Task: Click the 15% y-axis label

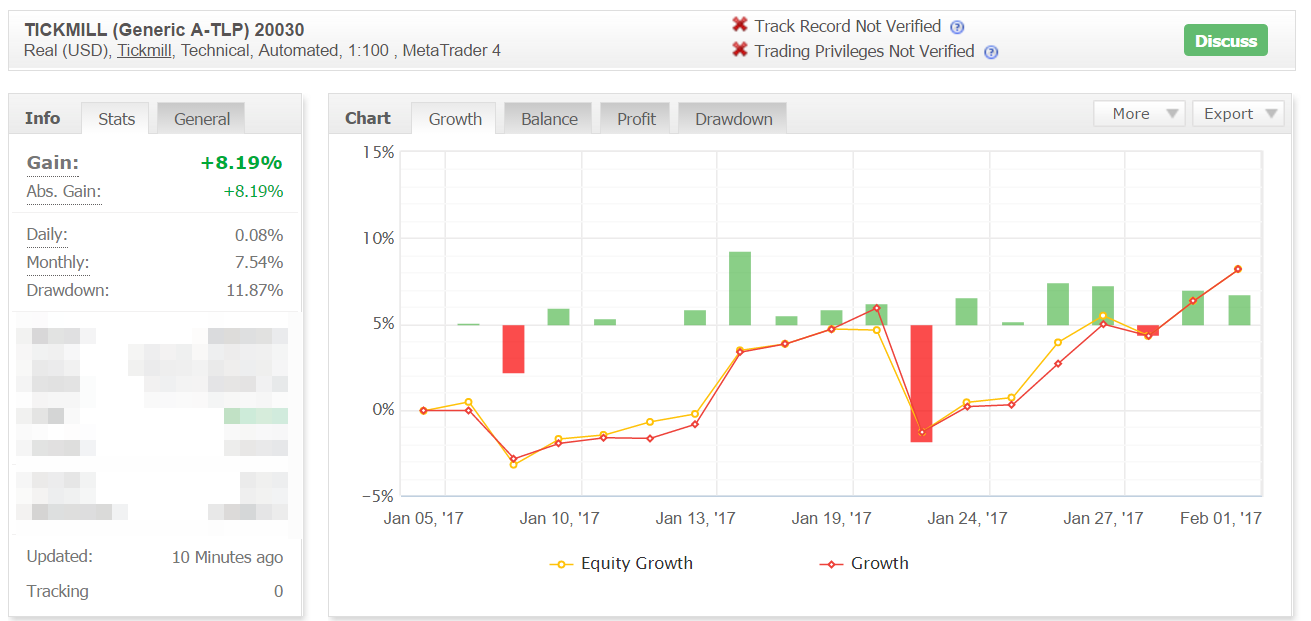Action: [378, 152]
